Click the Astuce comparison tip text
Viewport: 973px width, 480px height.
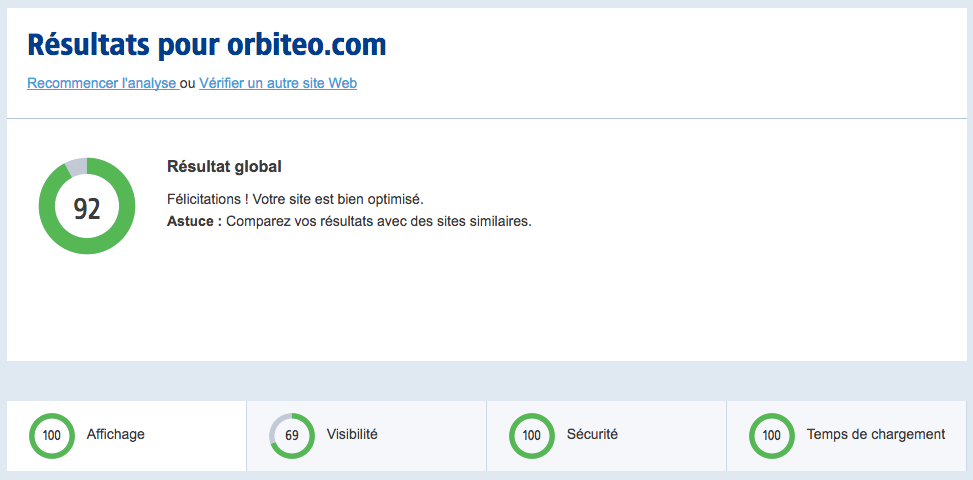349,221
